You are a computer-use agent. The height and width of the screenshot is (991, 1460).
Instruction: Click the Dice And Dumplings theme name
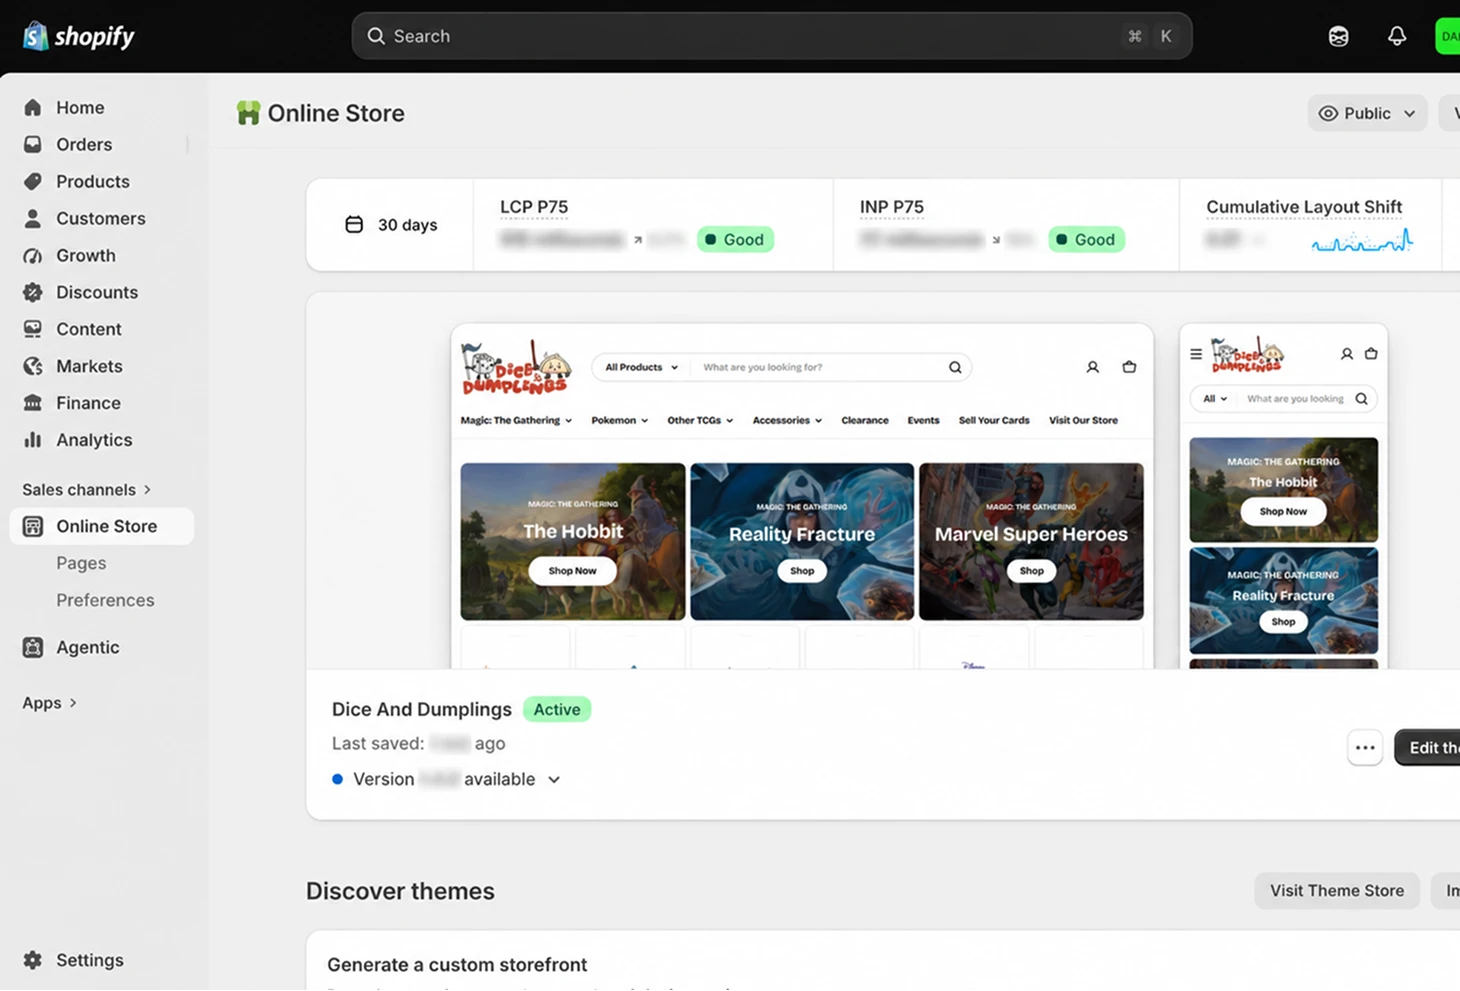(422, 709)
